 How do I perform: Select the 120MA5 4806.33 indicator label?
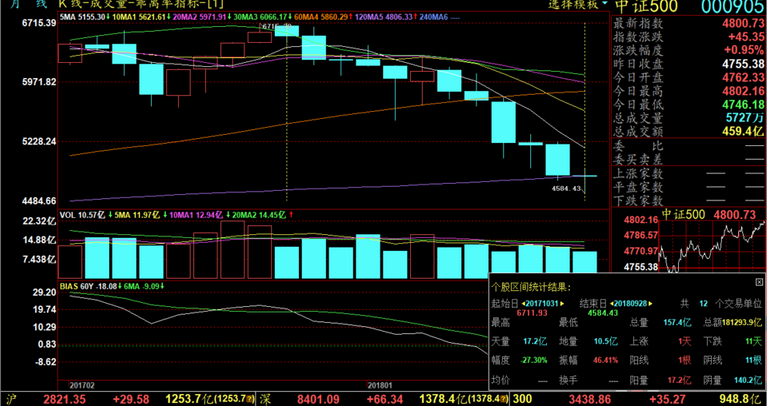(385, 17)
